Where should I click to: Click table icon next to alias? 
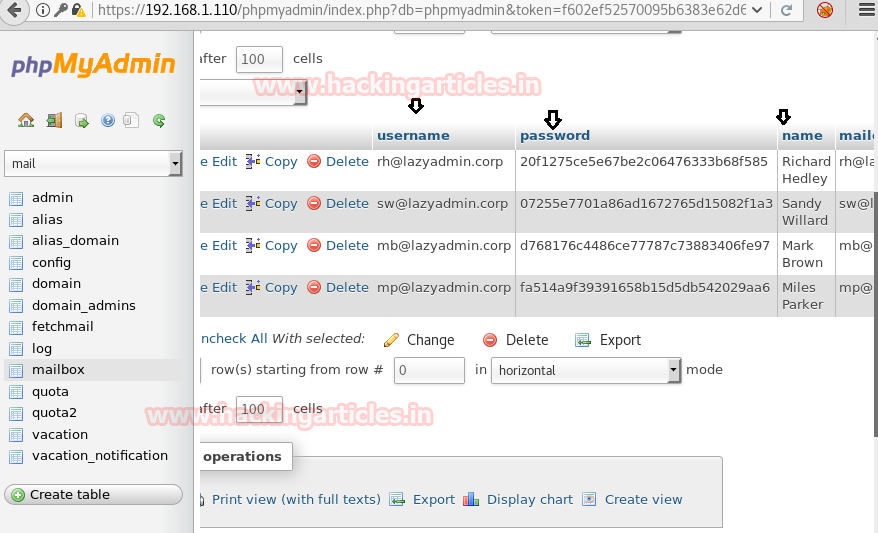pos(16,220)
